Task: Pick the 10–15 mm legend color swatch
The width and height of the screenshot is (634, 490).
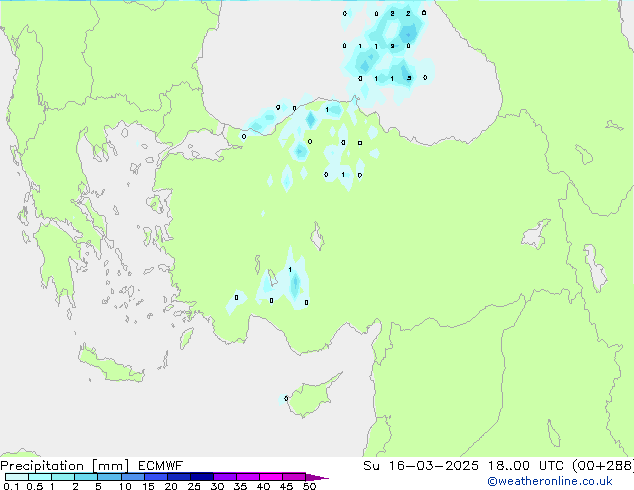Action: (x=132, y=477)
